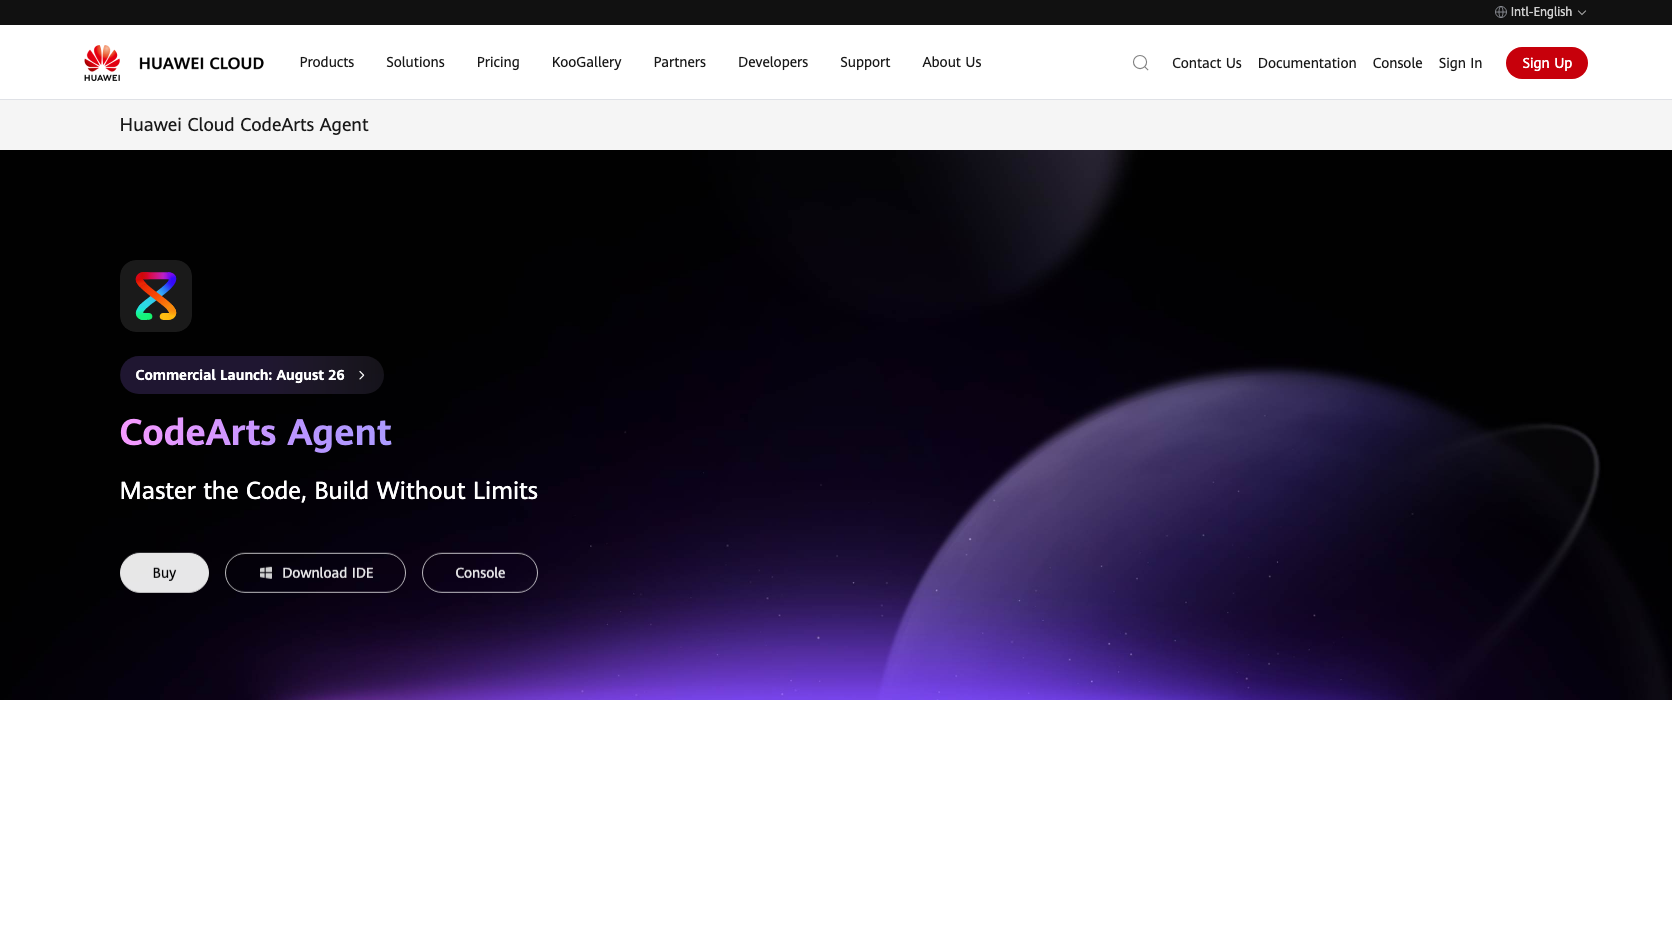Click the Sign In link
This screenshot has height=941, width=1672.
pos(1460,63)
